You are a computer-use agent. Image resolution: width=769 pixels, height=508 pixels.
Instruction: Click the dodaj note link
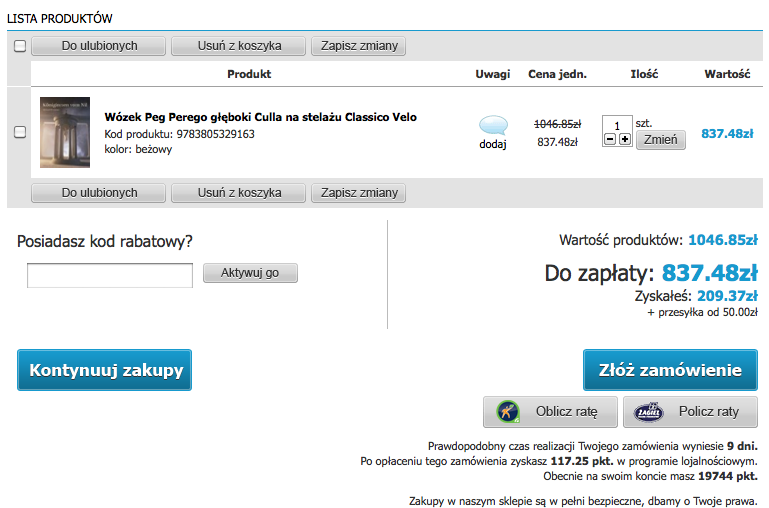coord(493,144)
